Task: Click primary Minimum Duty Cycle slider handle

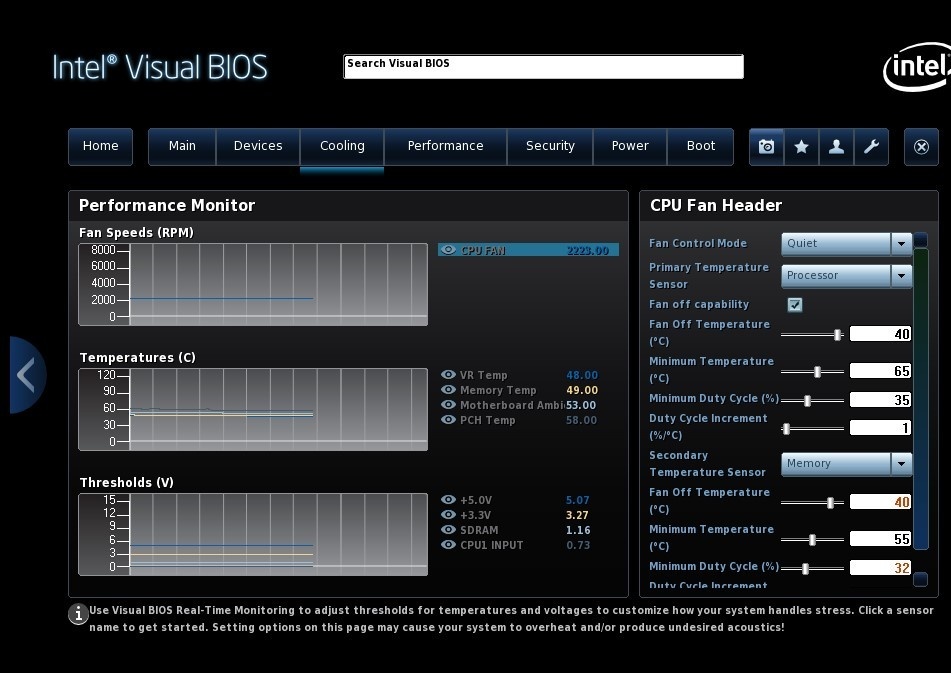Action: [807, 401]
